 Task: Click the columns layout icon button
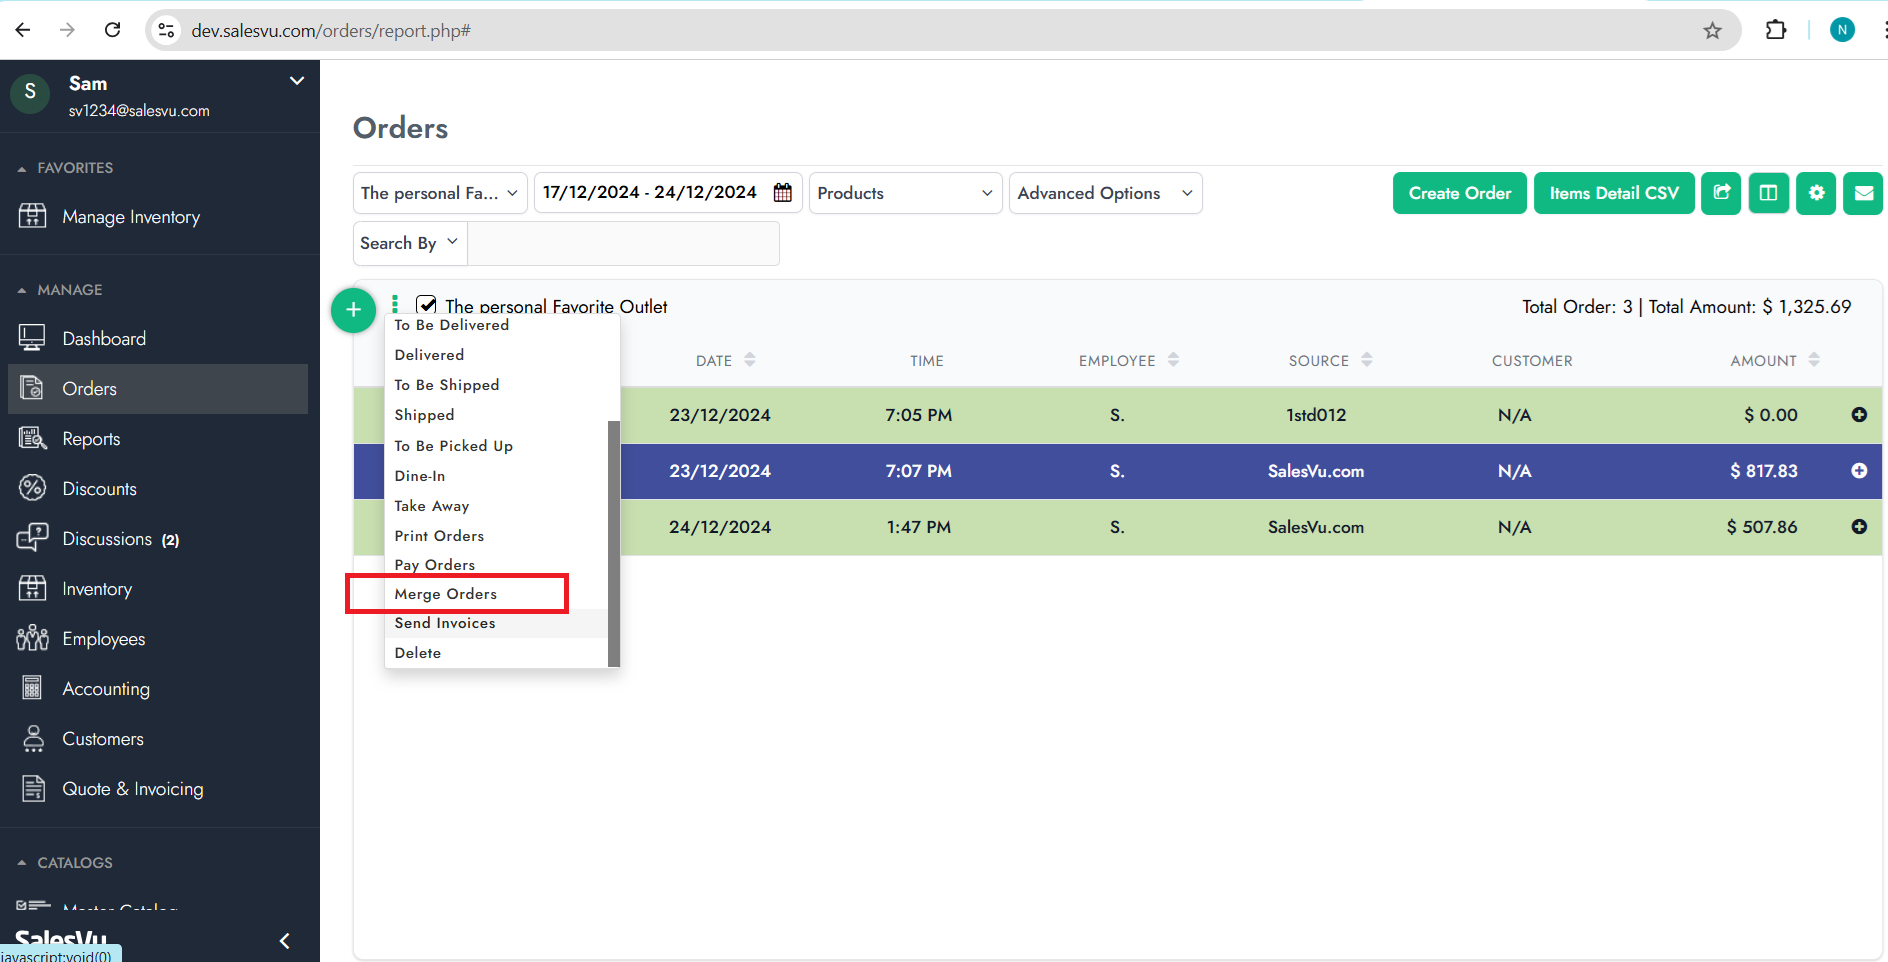coord(1768,193)
